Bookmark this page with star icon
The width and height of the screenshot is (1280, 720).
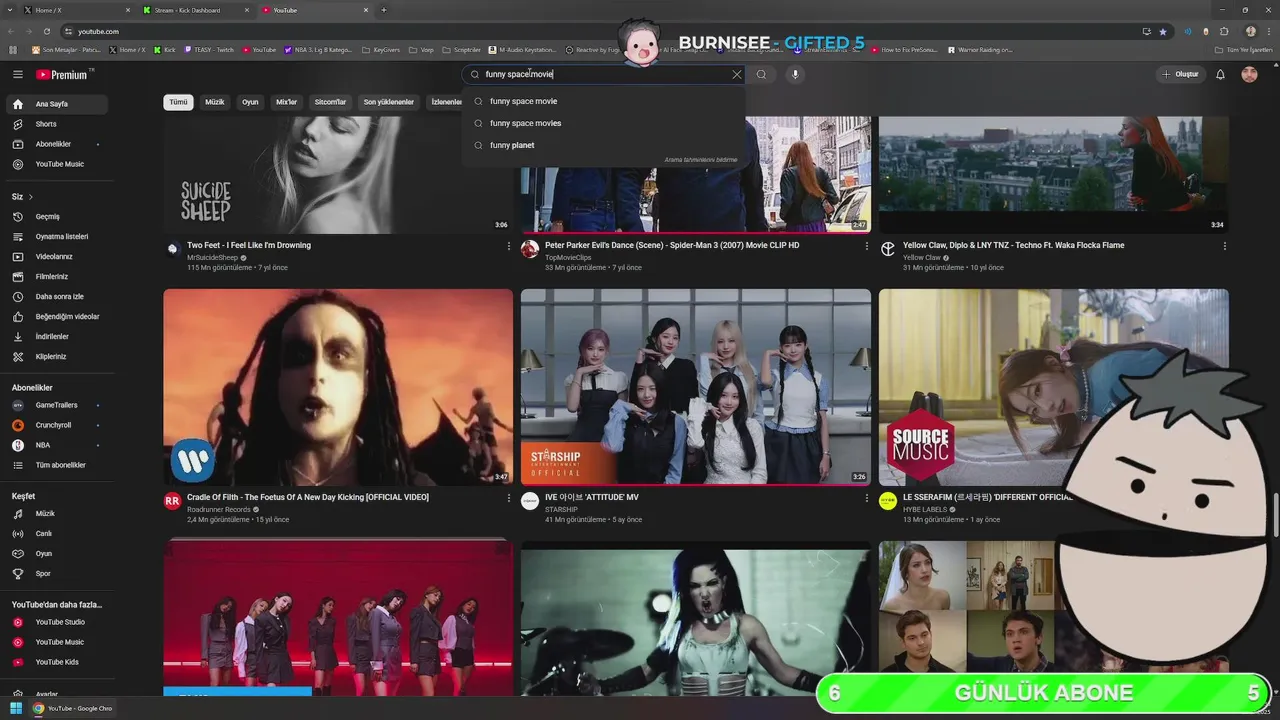pyautogui.click(x=1163, y=31)
